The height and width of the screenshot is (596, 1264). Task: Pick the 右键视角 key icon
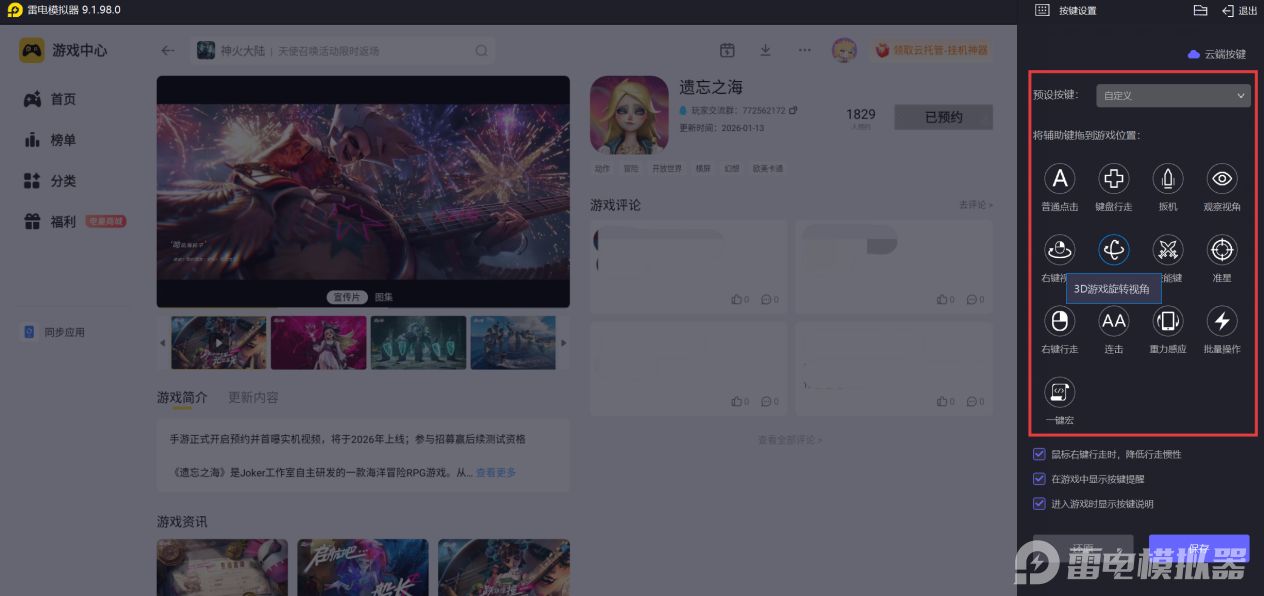pos(1059,250)
